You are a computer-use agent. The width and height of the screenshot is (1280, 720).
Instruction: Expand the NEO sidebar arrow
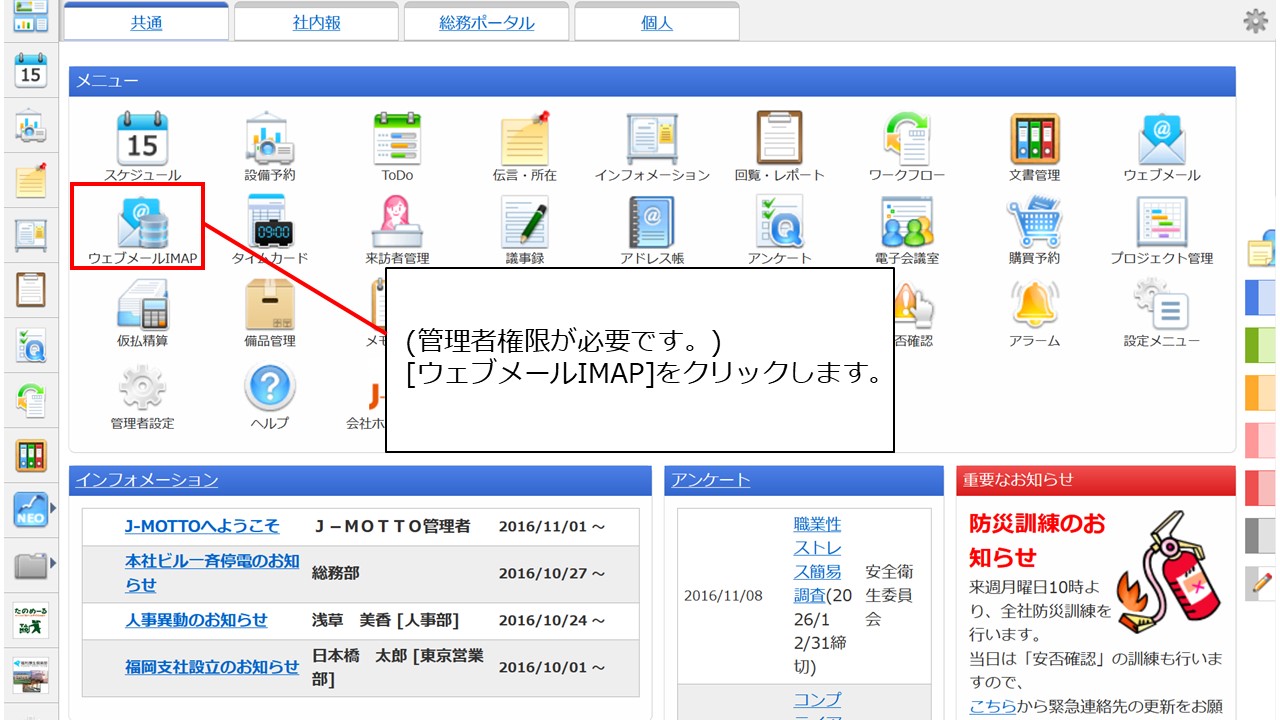(x=53, y=509)
